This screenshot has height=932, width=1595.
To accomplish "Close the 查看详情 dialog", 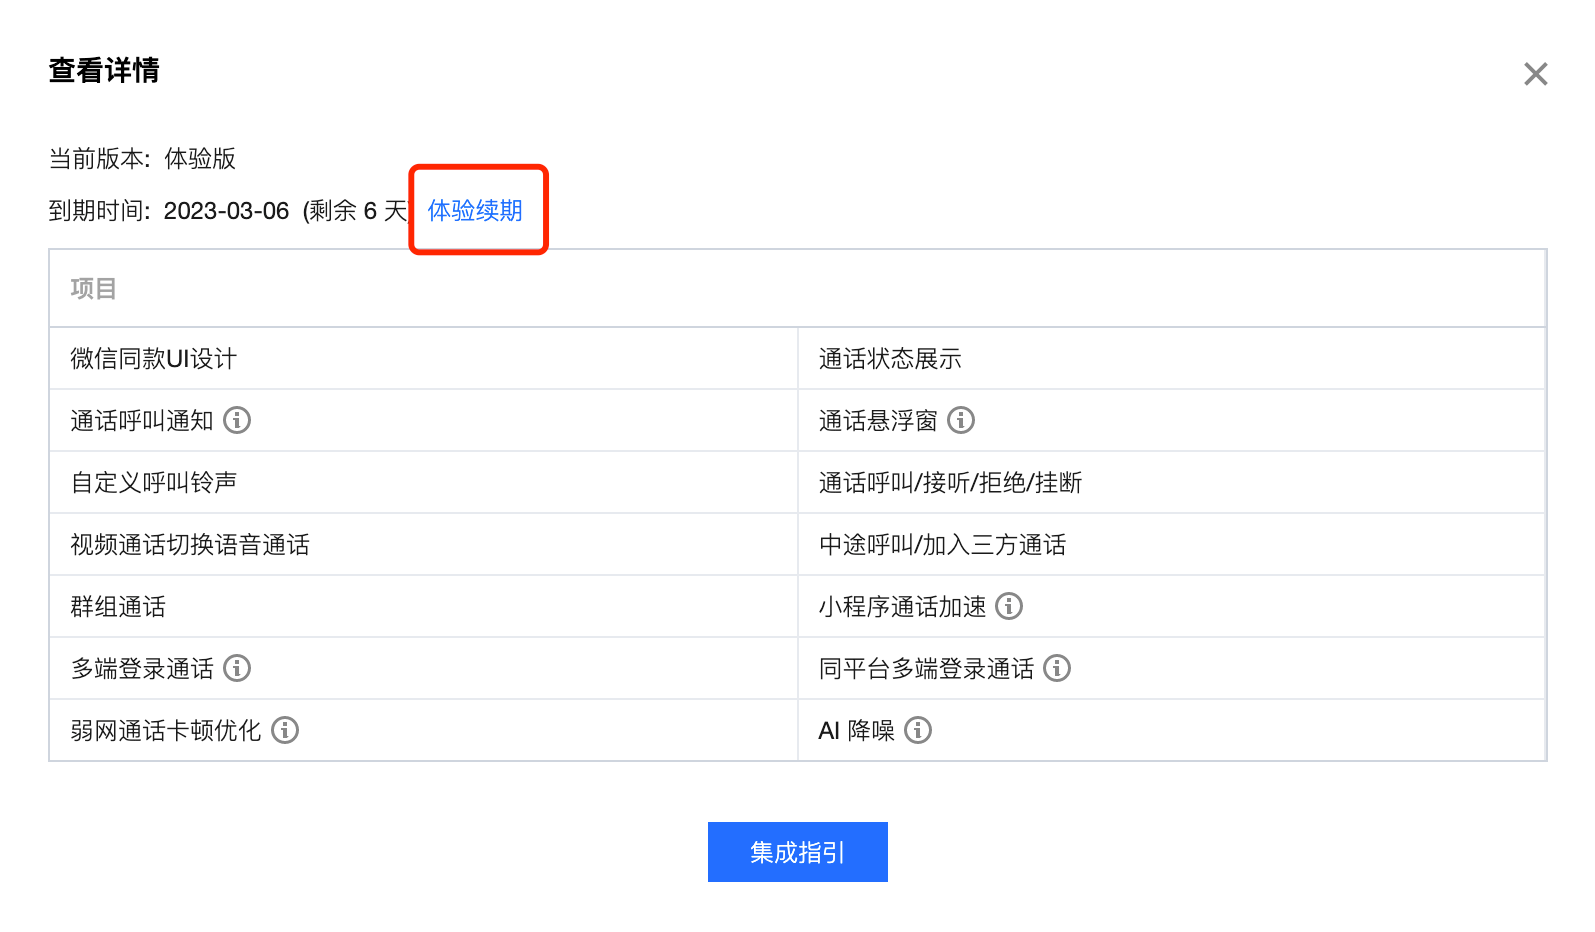I will [x=1535, y=74].
